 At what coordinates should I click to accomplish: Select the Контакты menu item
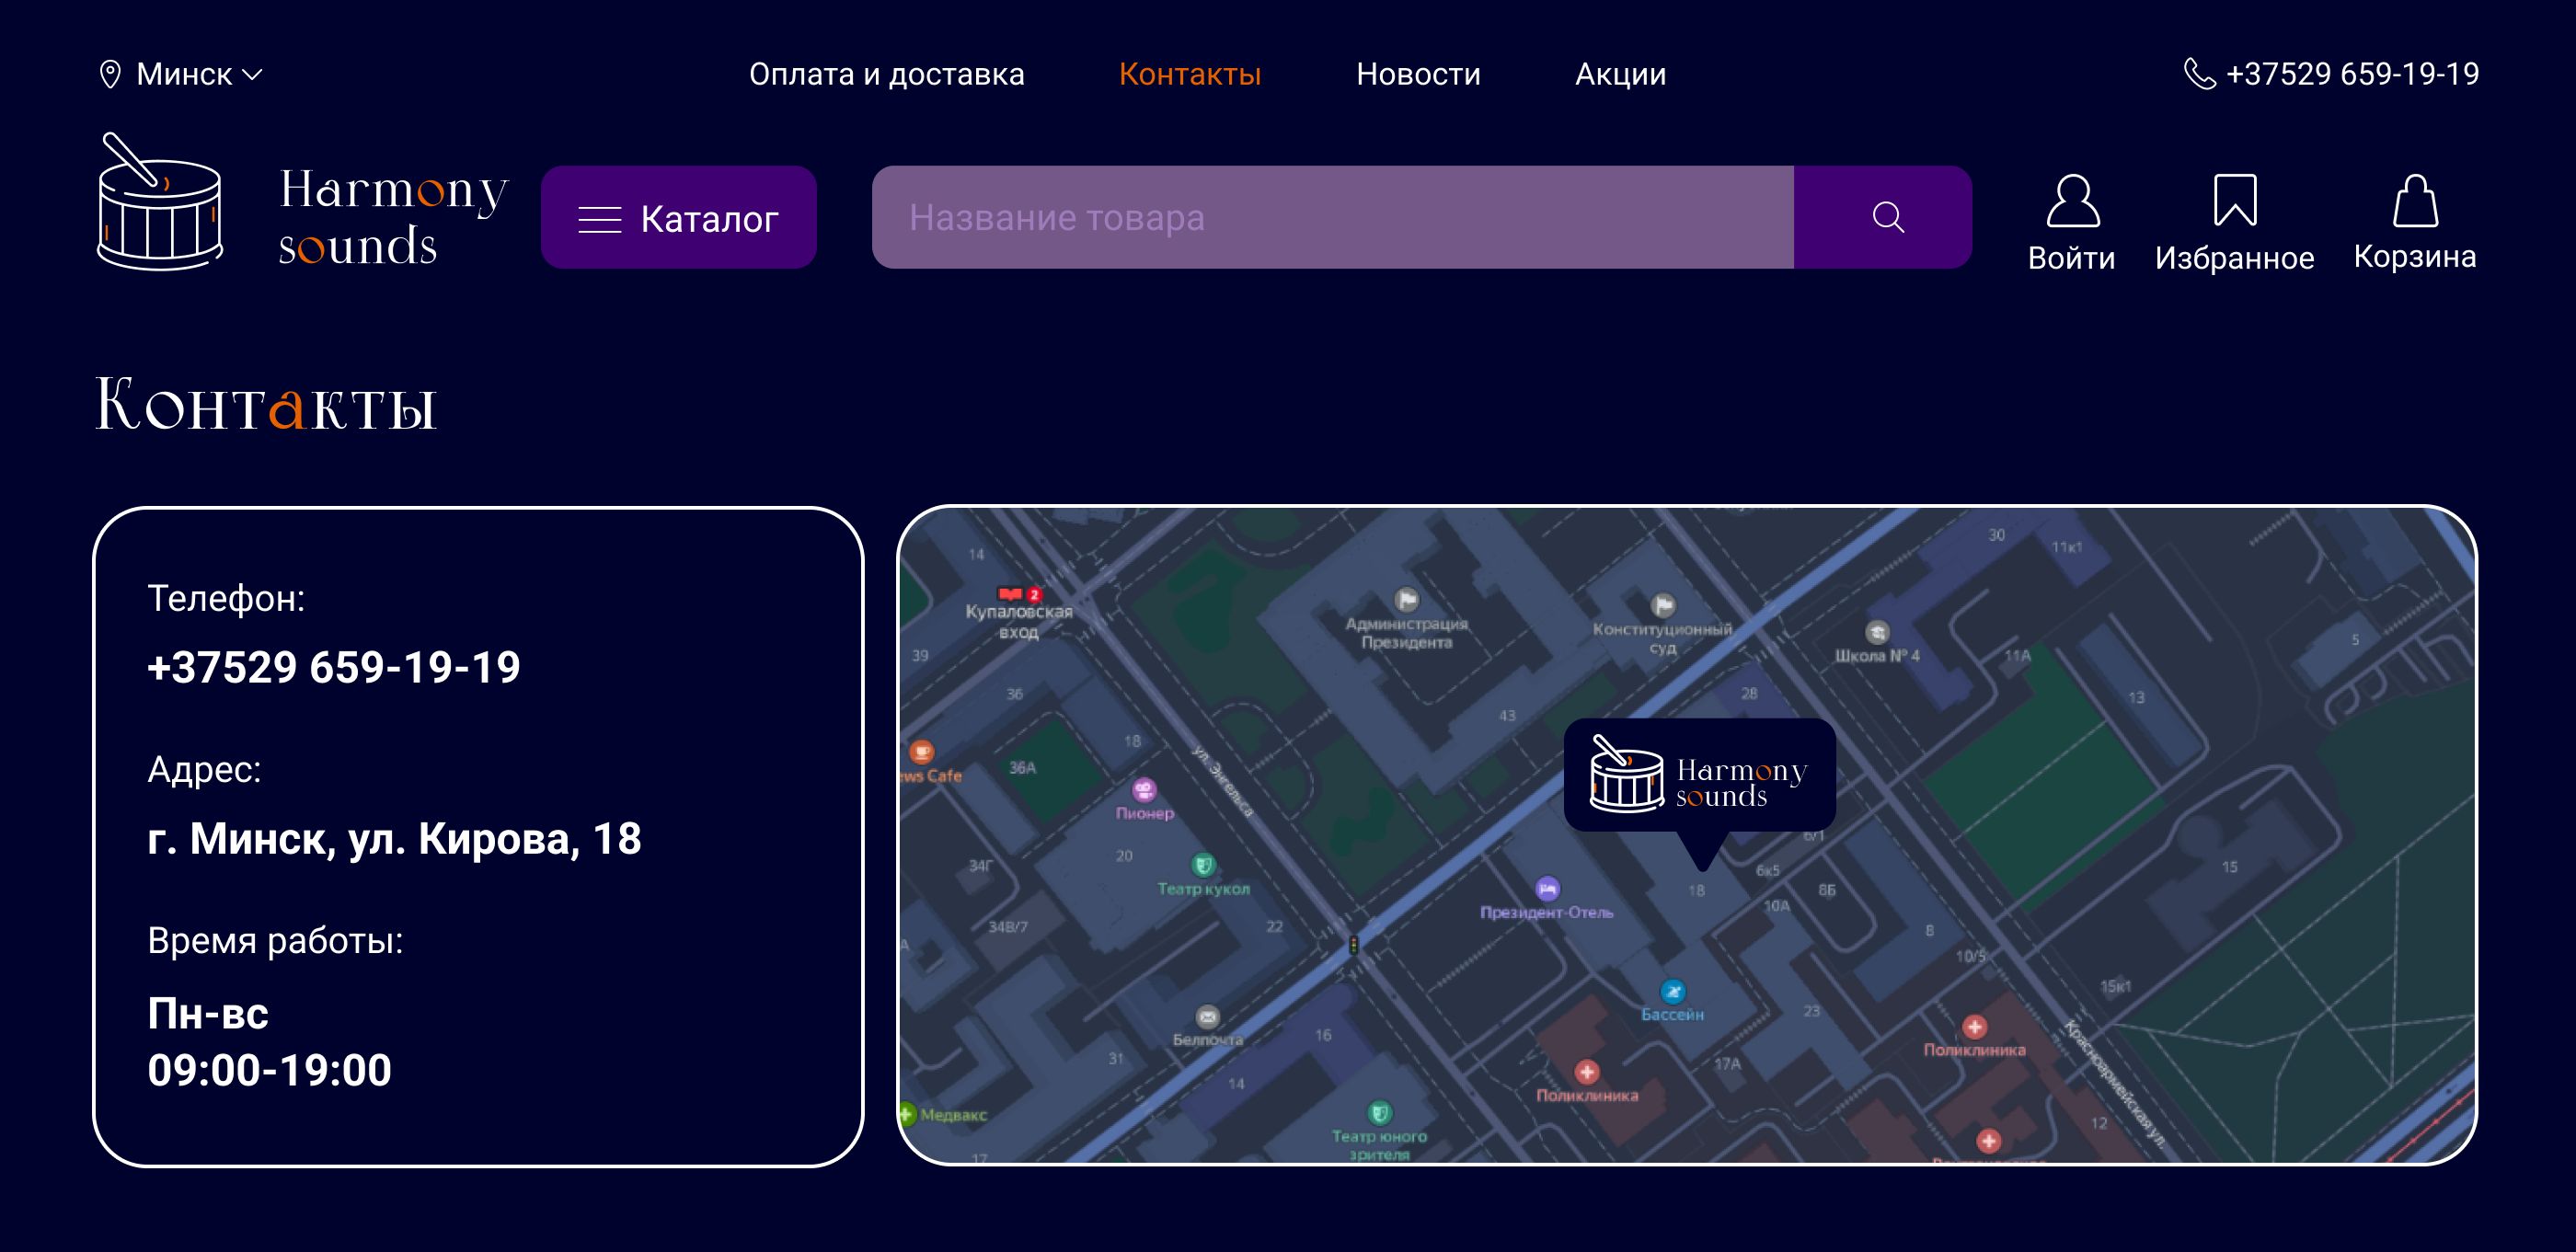point(1190,74)
